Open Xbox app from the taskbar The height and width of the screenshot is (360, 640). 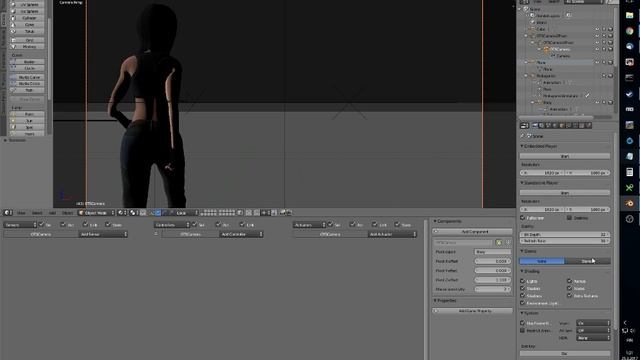[629, 187]
